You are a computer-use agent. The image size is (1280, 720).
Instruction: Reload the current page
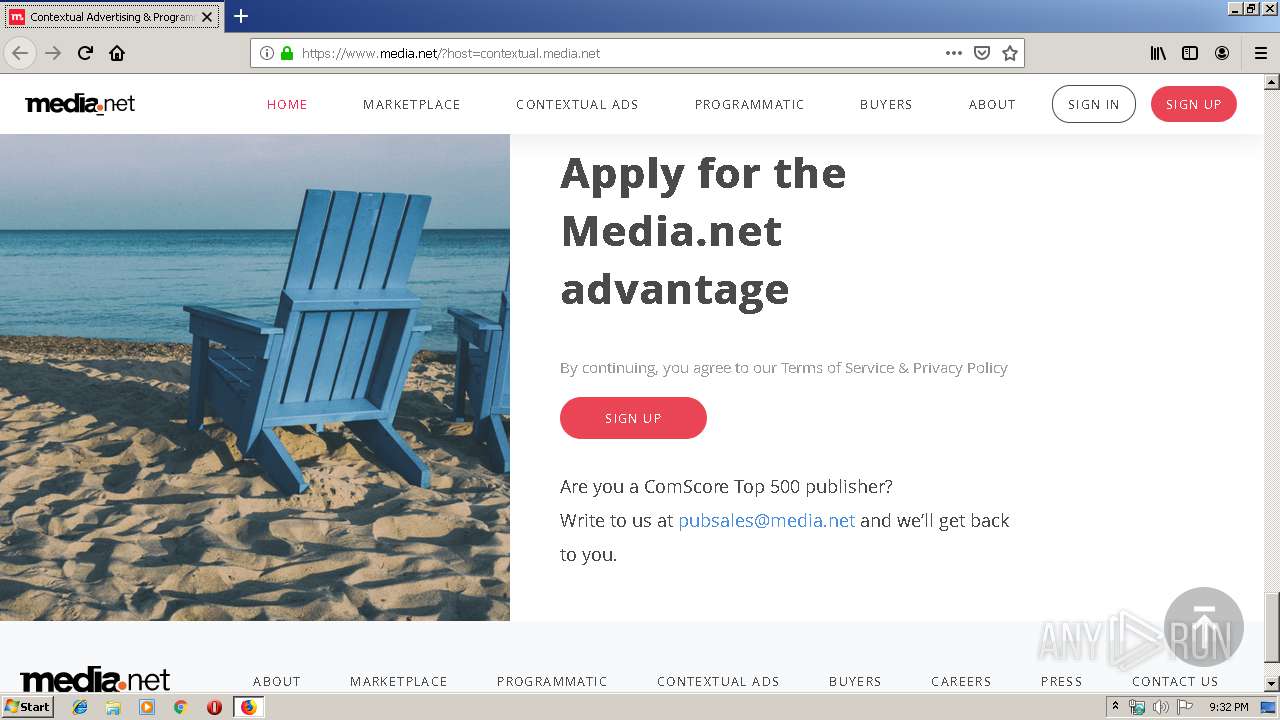[x=85, y=53]
